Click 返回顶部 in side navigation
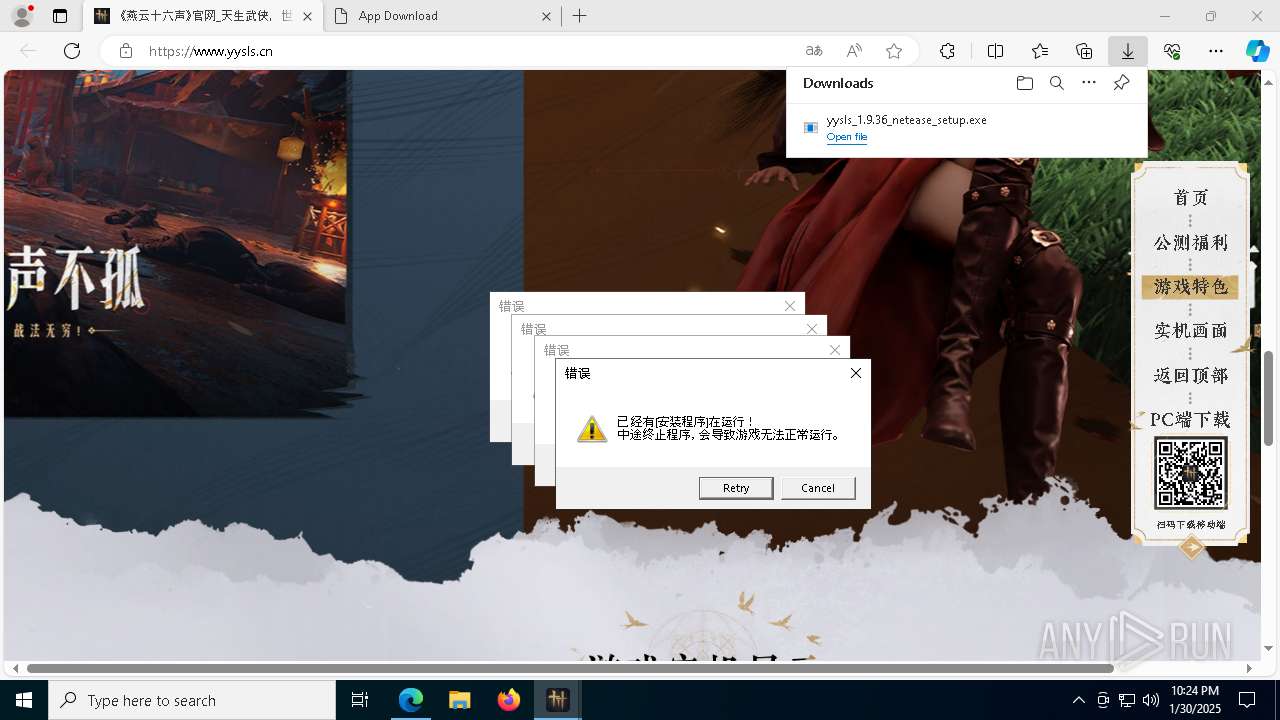 pyautogui.click(x=1191, y=376)
